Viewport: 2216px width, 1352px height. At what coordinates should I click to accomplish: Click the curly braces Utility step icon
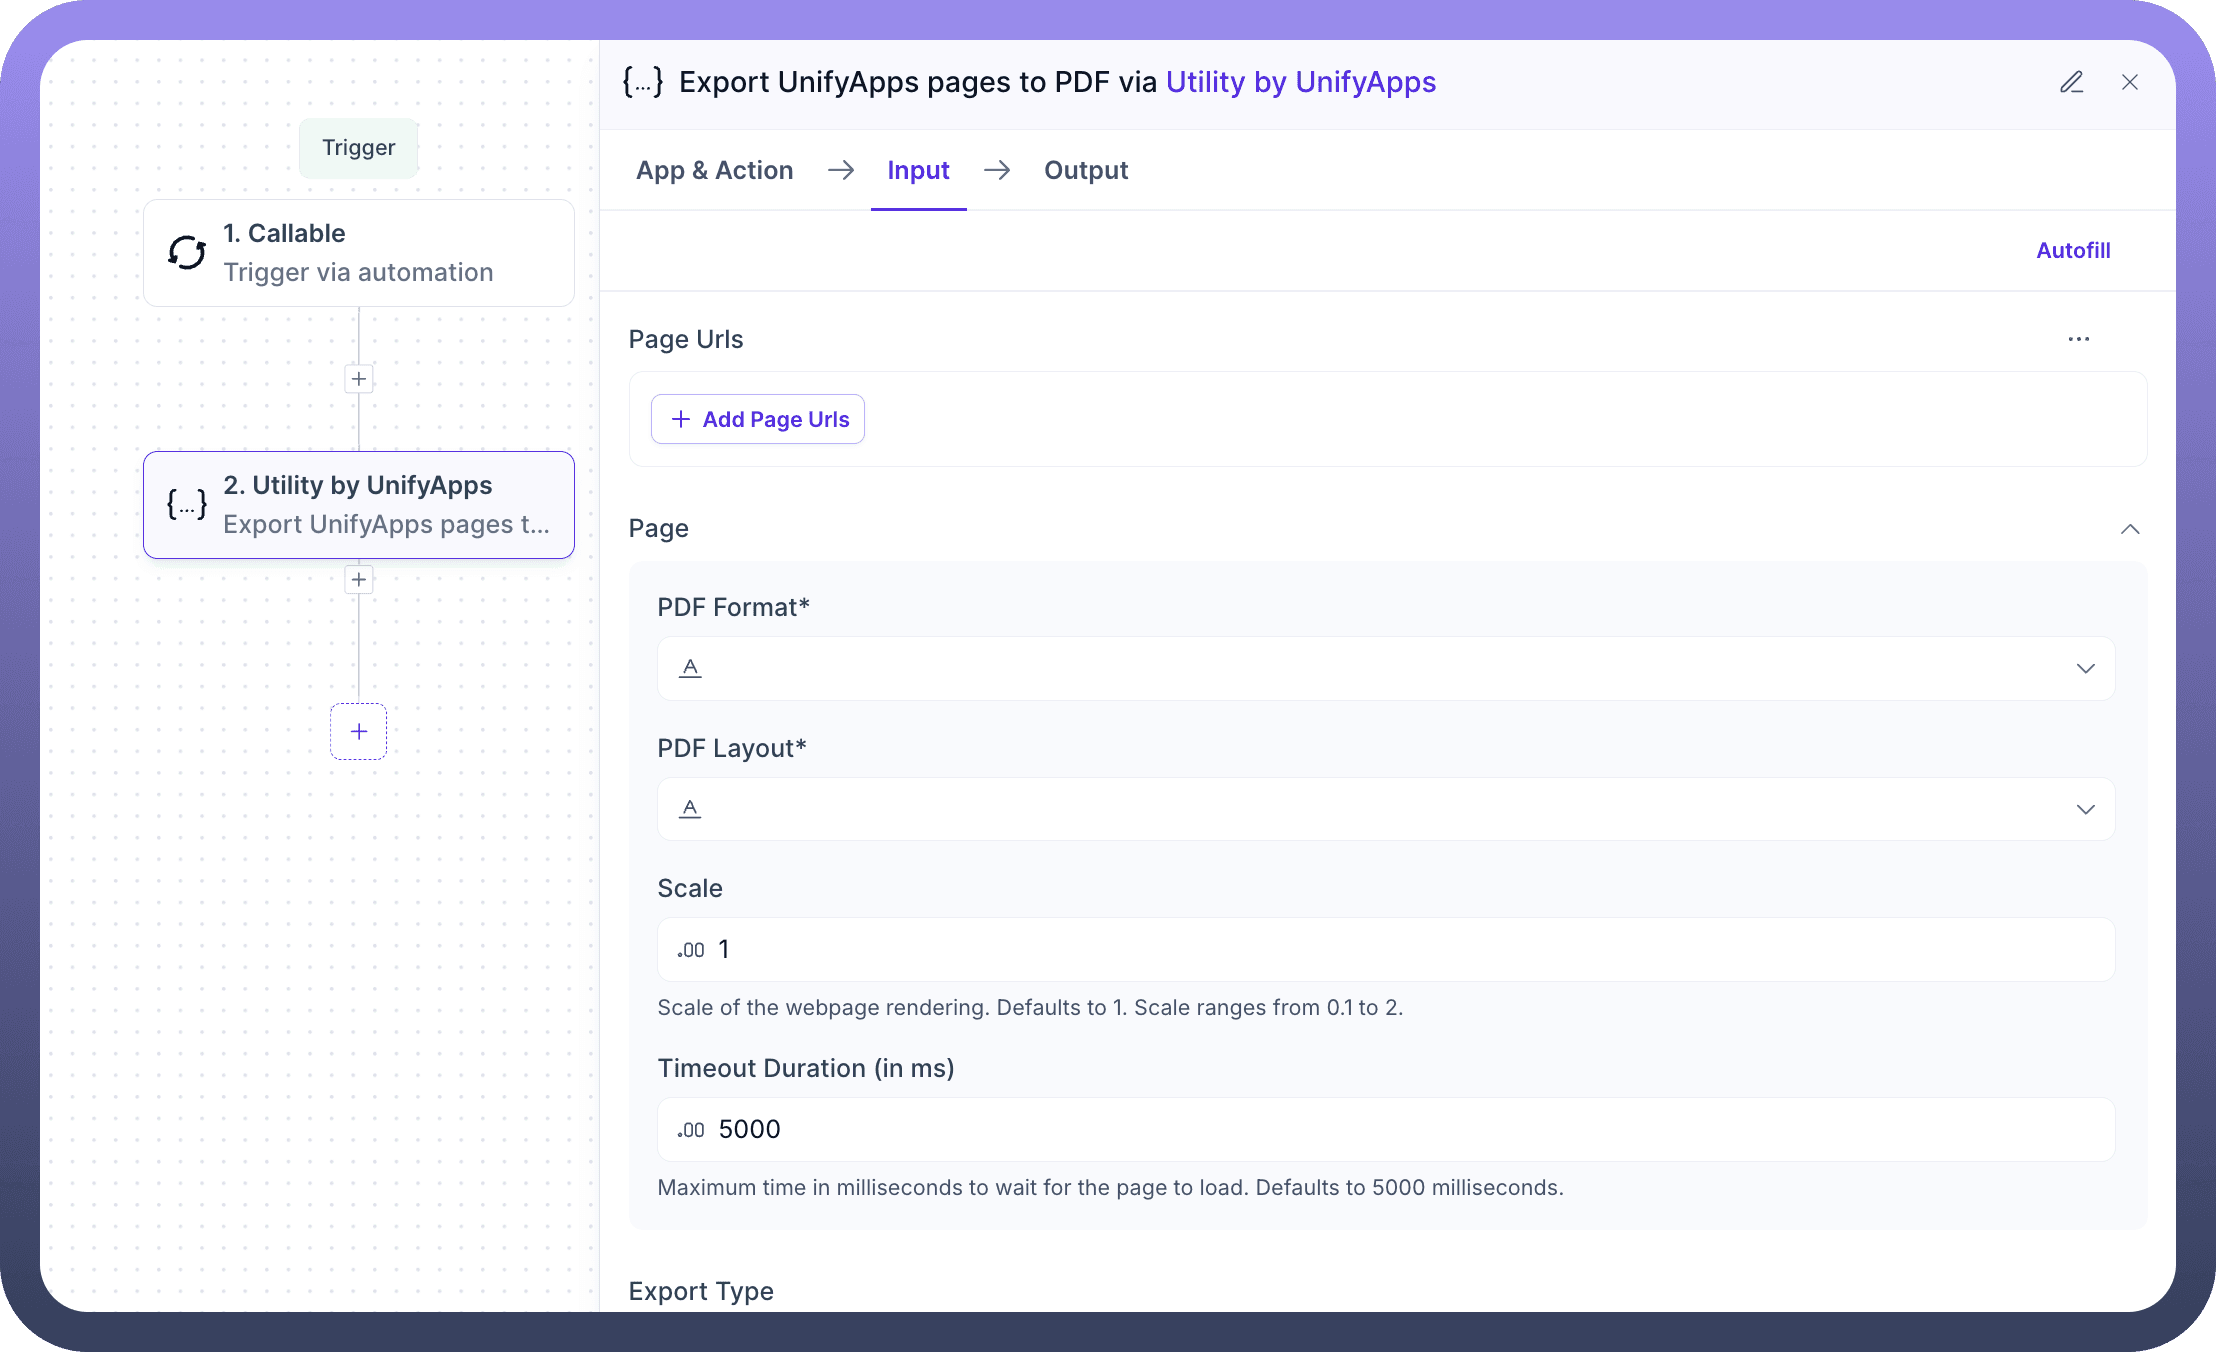pyautogui.click(x=187, y=504)
